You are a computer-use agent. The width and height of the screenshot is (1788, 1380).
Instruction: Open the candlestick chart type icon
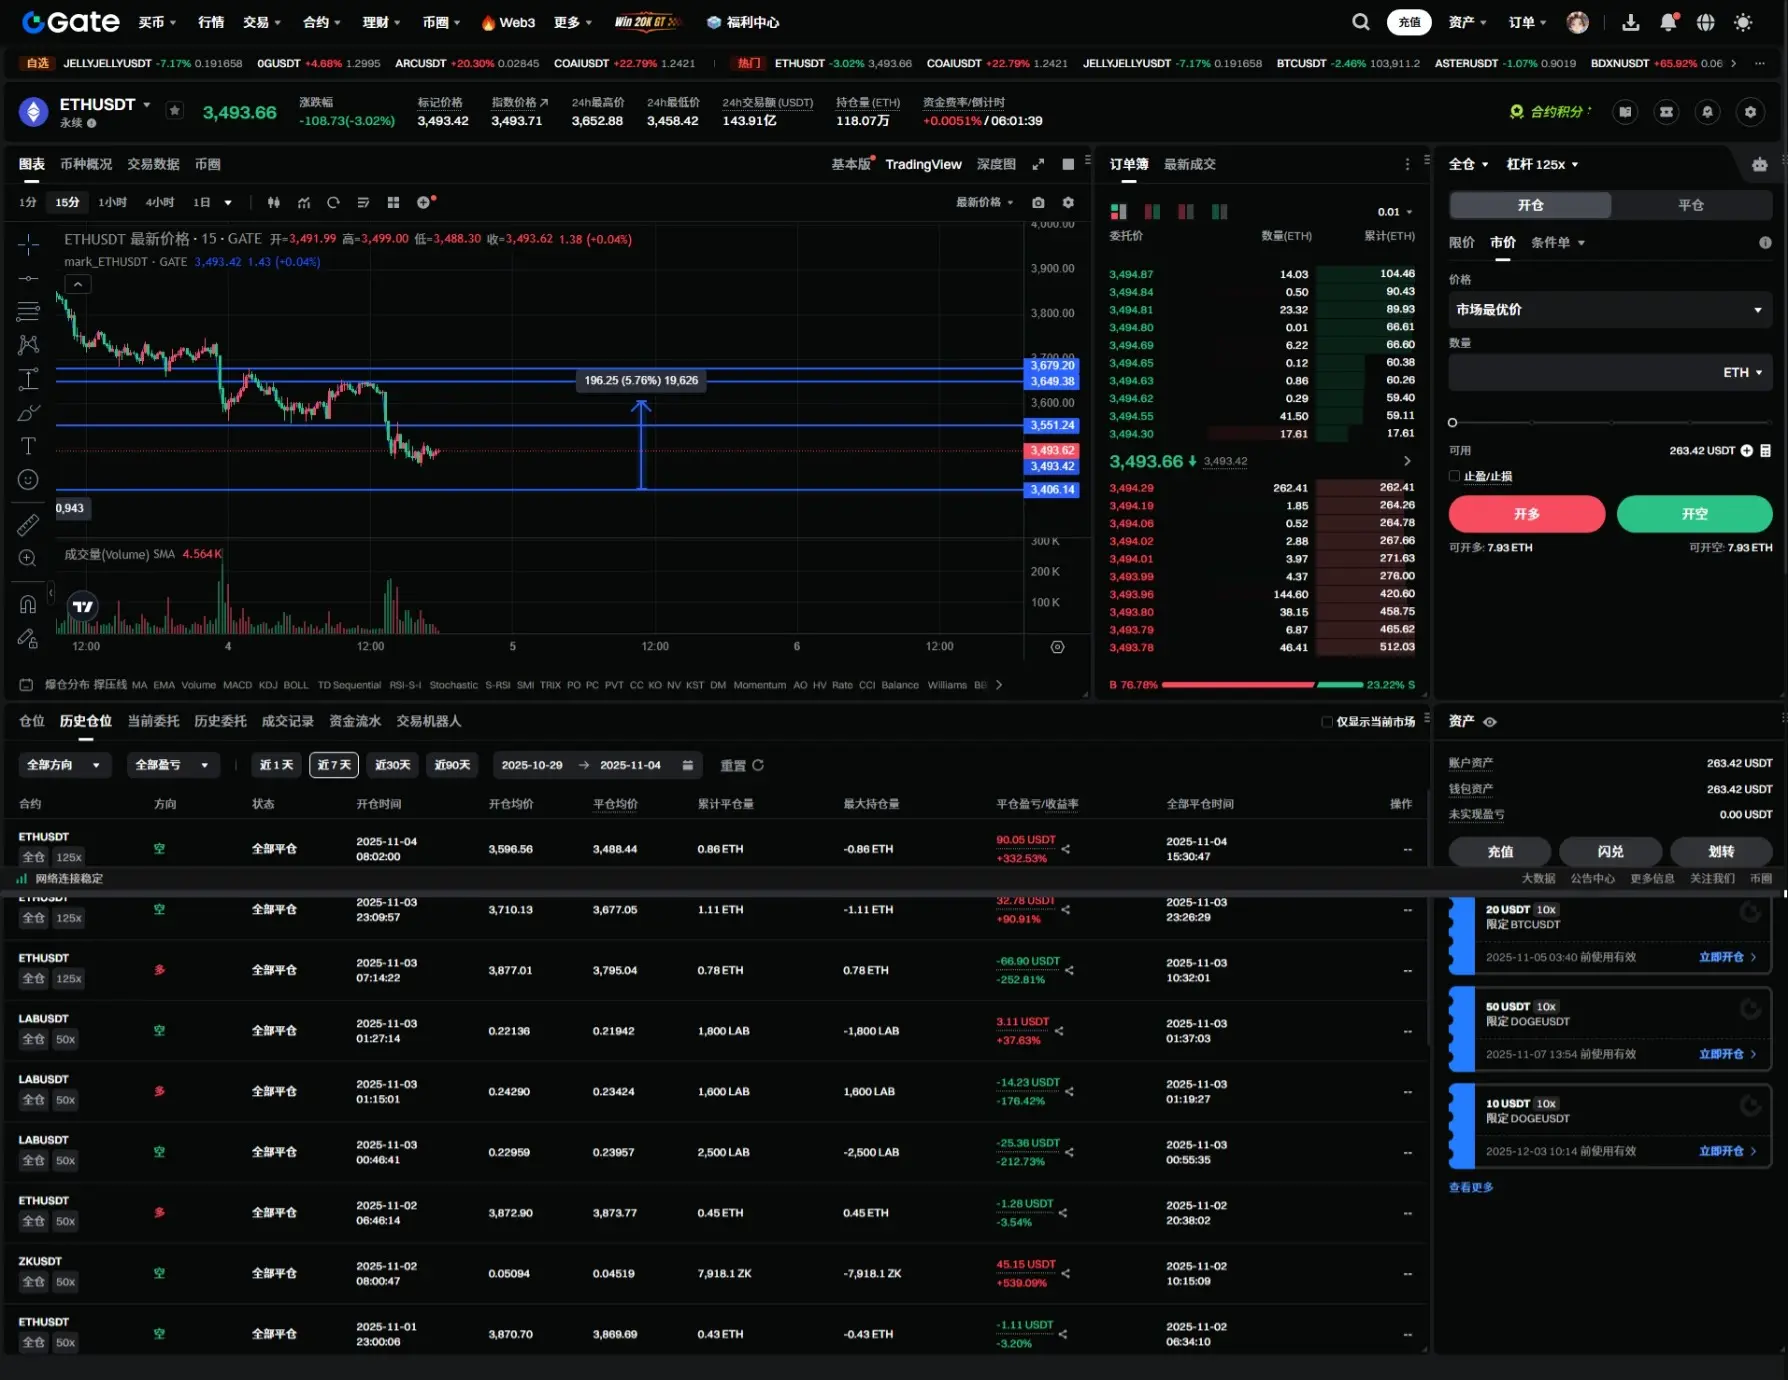273,202
